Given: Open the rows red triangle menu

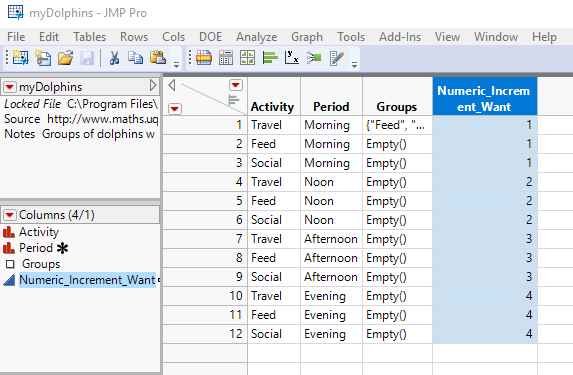Looking at the screenshot, I should [175, 109].
